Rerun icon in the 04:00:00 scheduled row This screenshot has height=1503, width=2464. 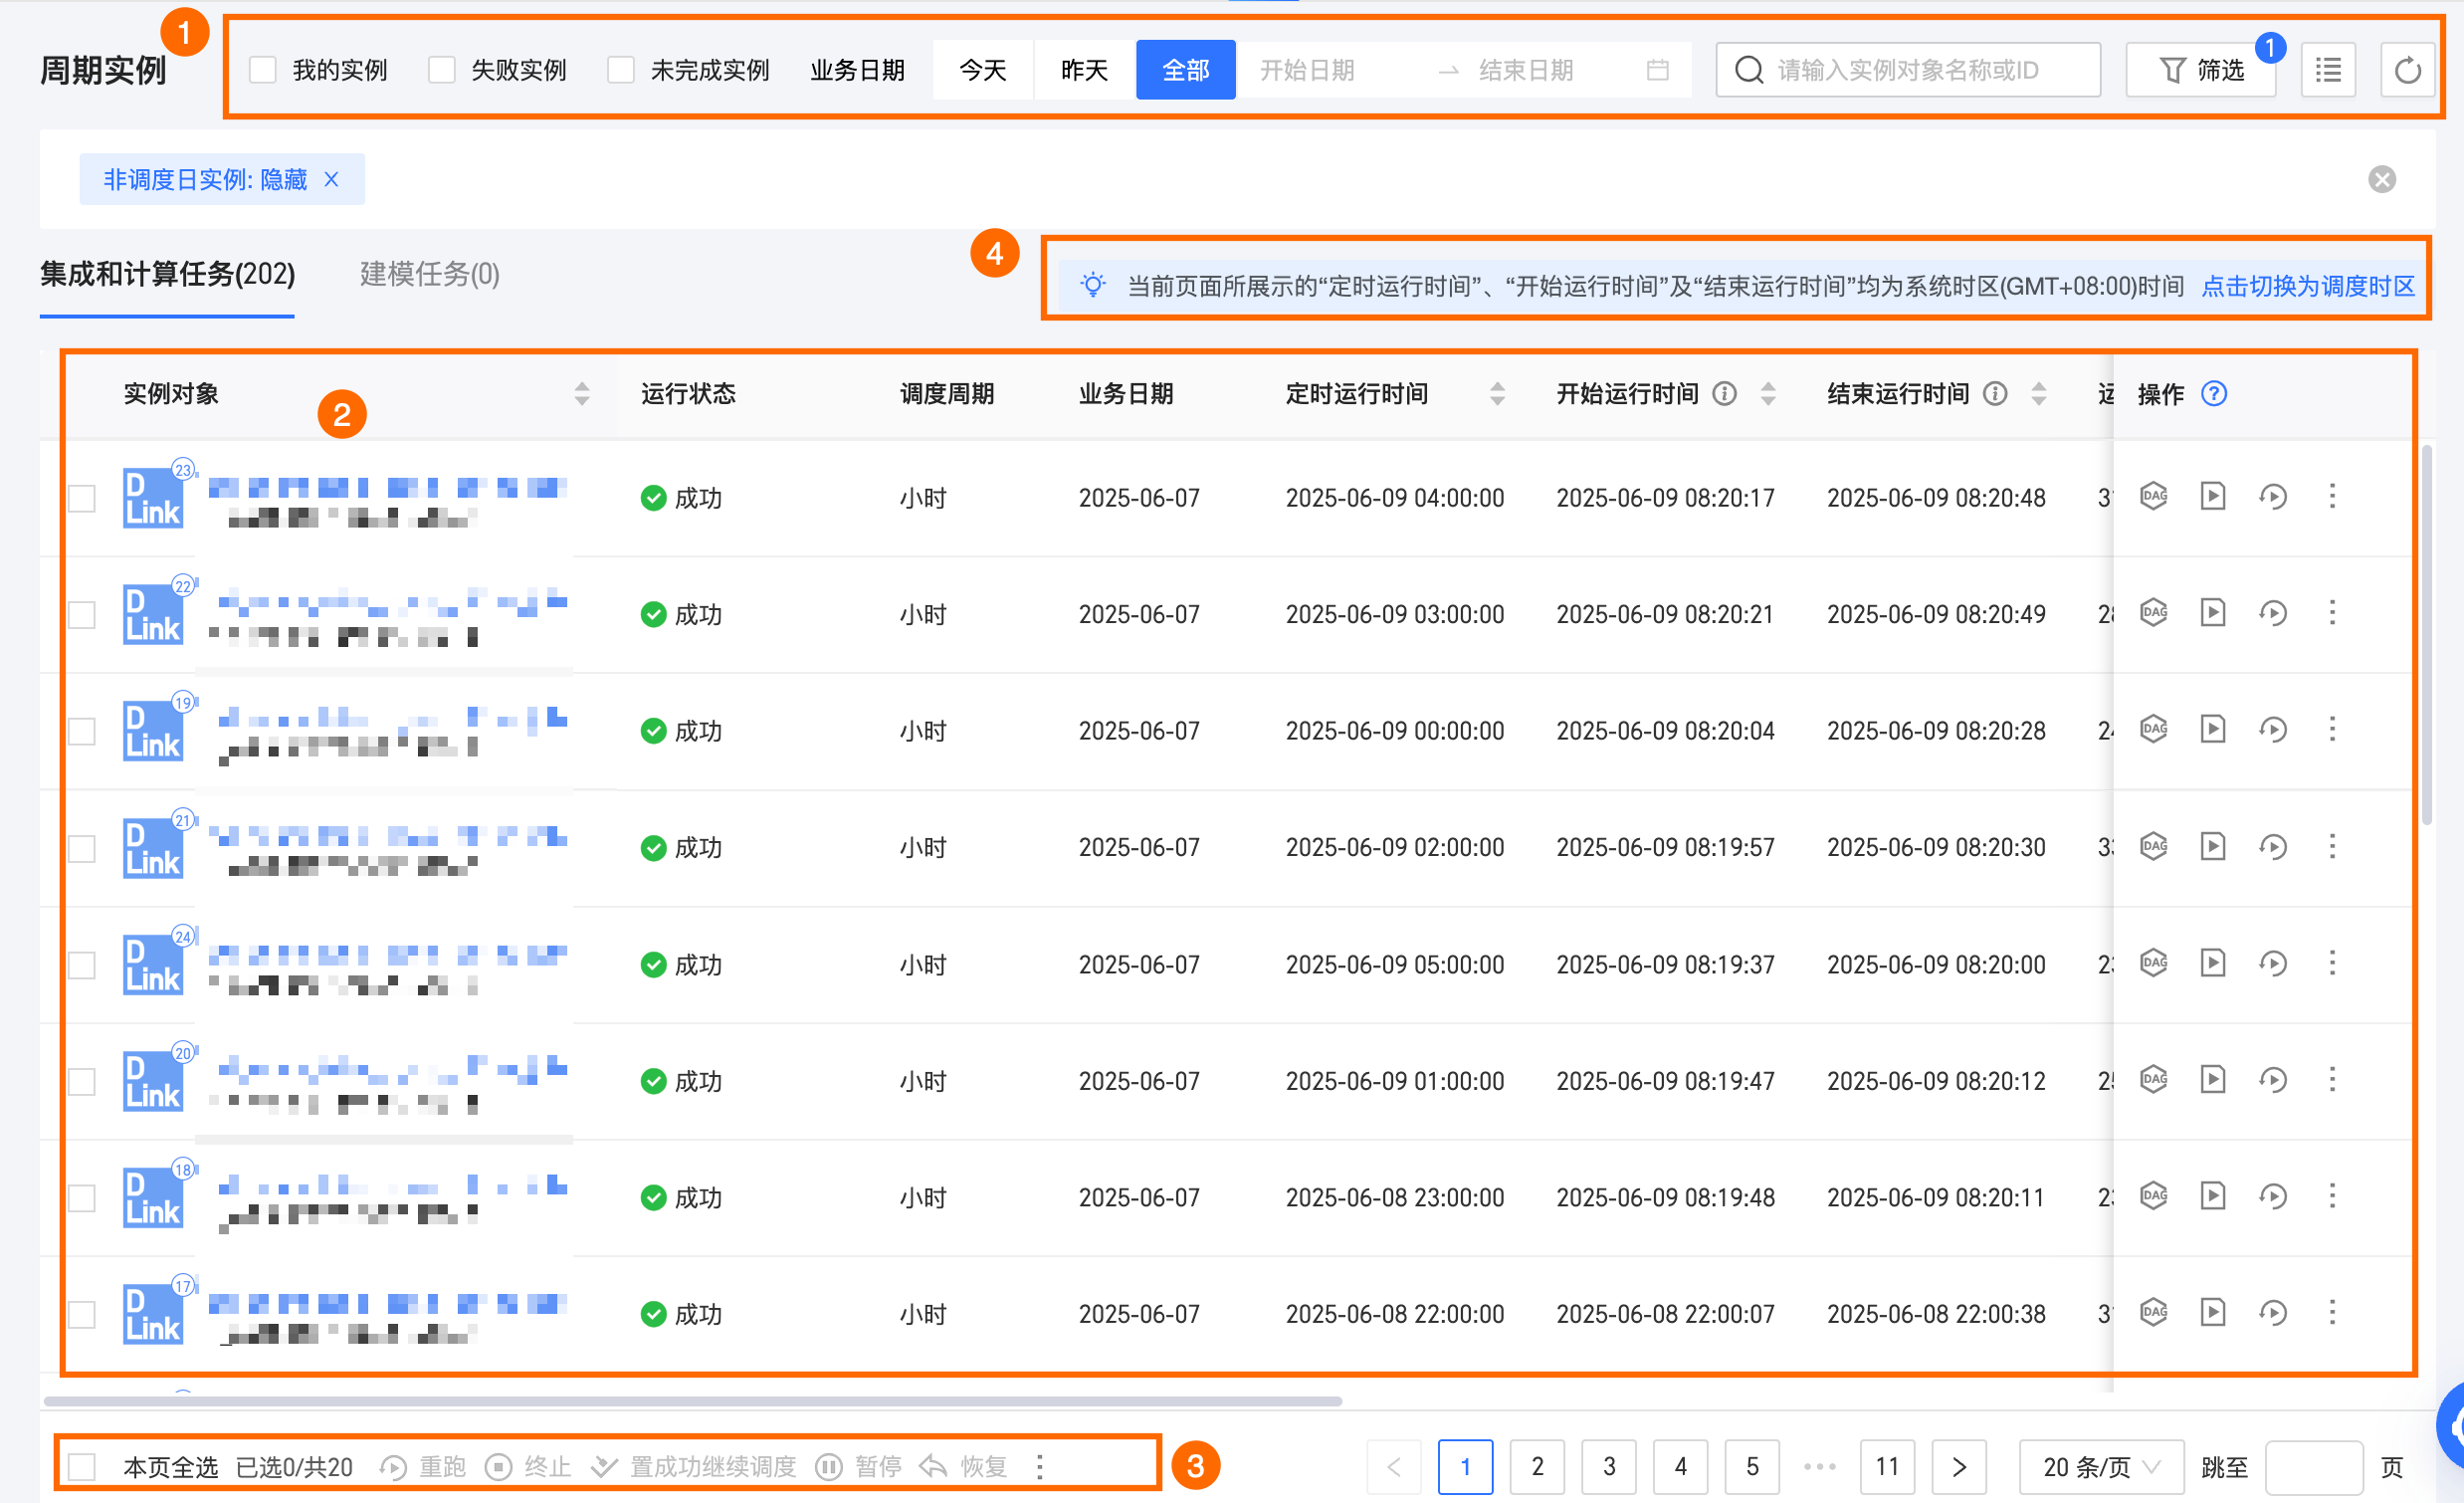pyautogui.click(x=2272, y=496)
